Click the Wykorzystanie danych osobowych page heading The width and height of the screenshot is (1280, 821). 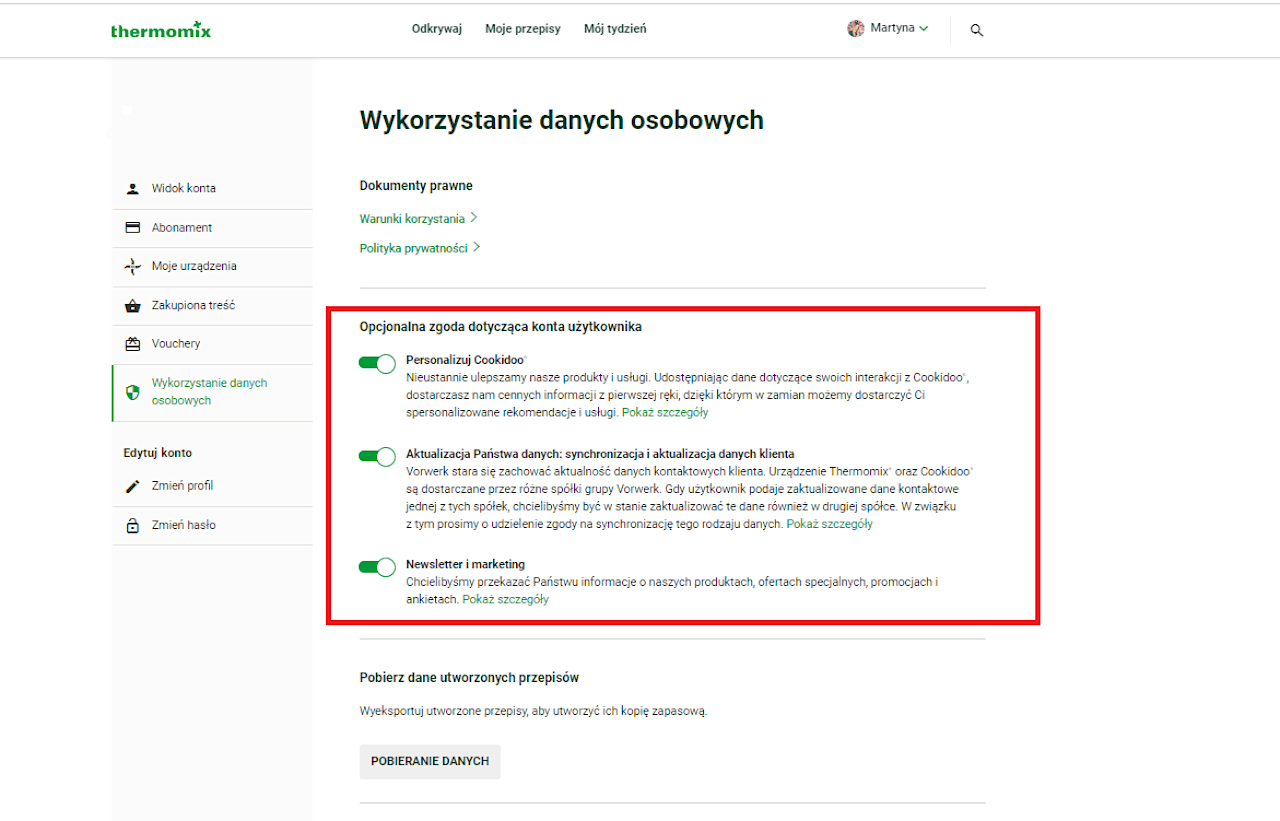pos(562,120)
